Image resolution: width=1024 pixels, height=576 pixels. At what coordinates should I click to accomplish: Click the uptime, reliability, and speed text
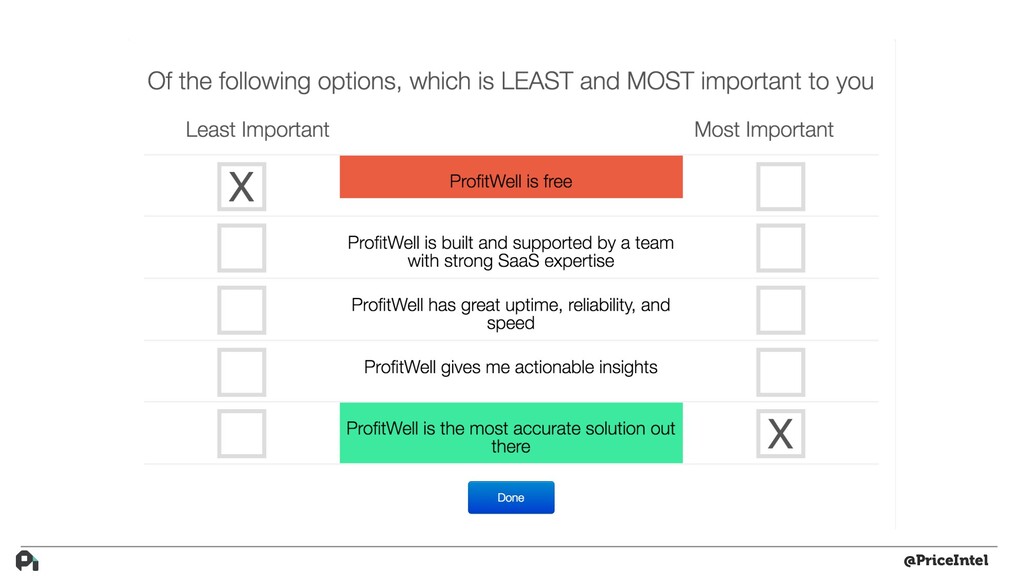pyautogui.click(x=511, y=314)
